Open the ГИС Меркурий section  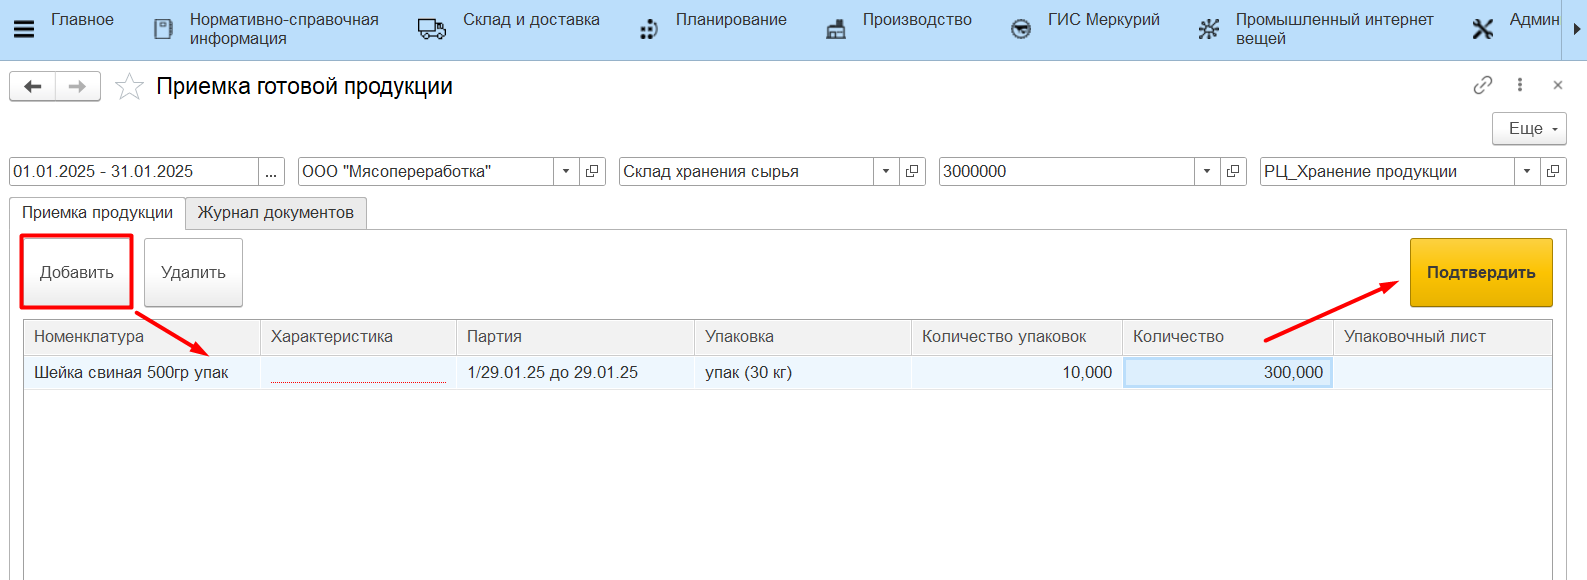tap(1103, 20)
